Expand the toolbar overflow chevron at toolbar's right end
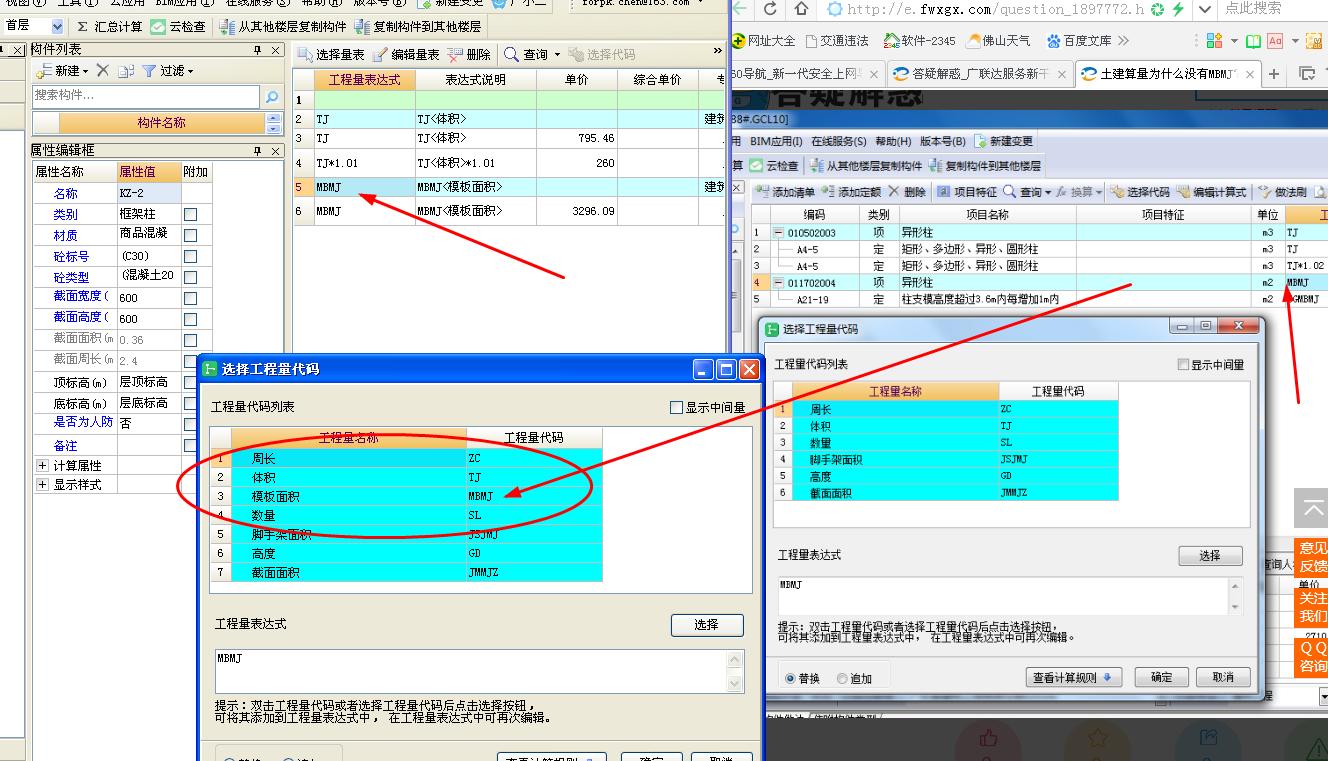The height and width of the screenshot is (761, 1328). pos(717,52)
